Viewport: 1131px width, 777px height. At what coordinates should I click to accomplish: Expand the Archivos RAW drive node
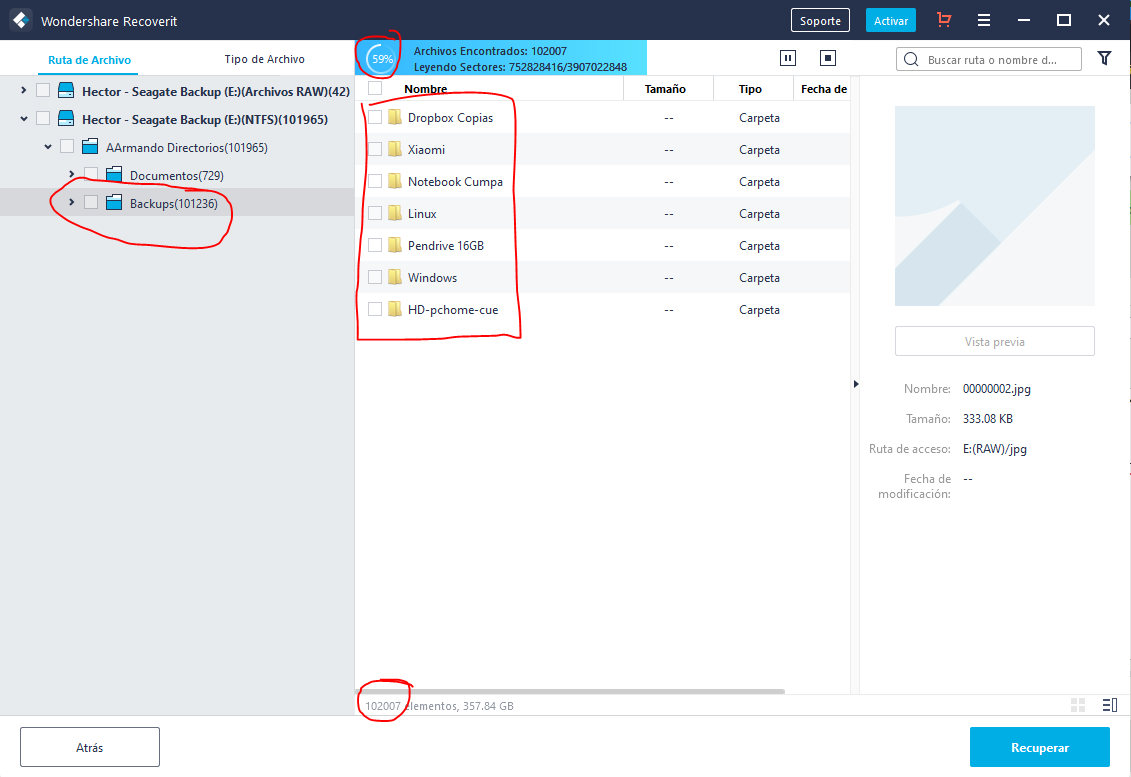[24, 90]
